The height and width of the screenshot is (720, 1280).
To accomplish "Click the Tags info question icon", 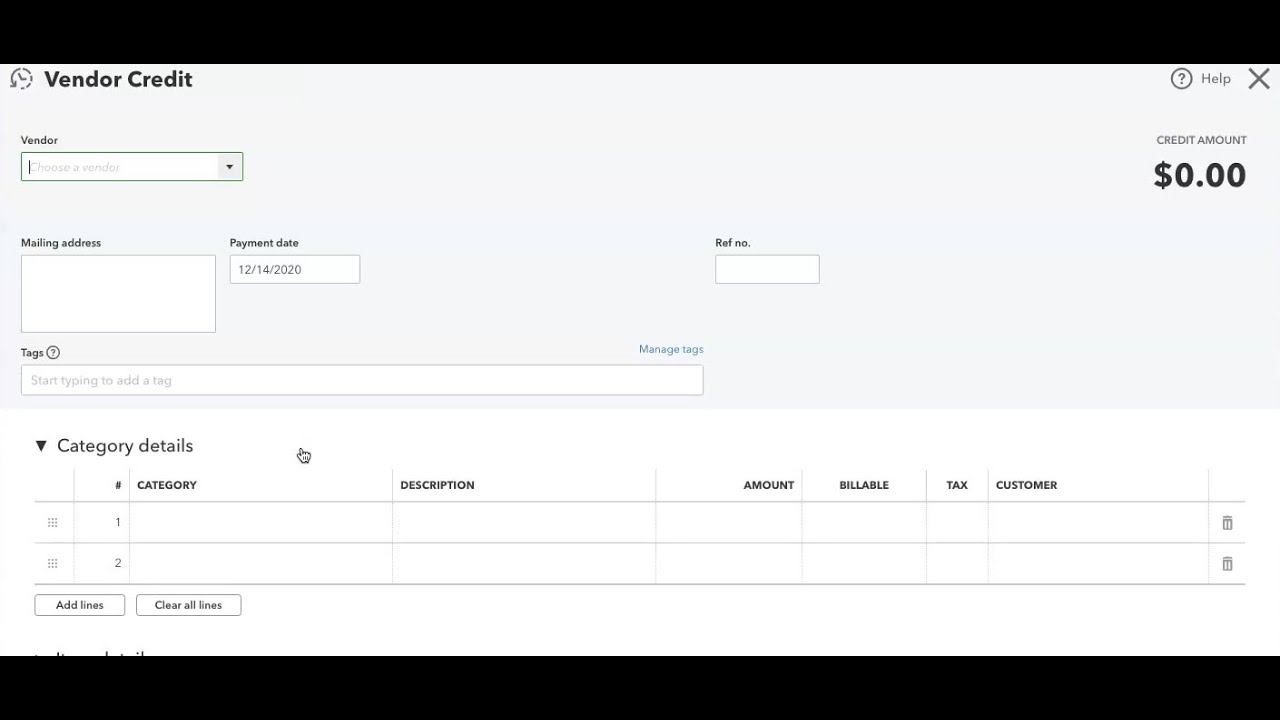I will tap(53, 352).
